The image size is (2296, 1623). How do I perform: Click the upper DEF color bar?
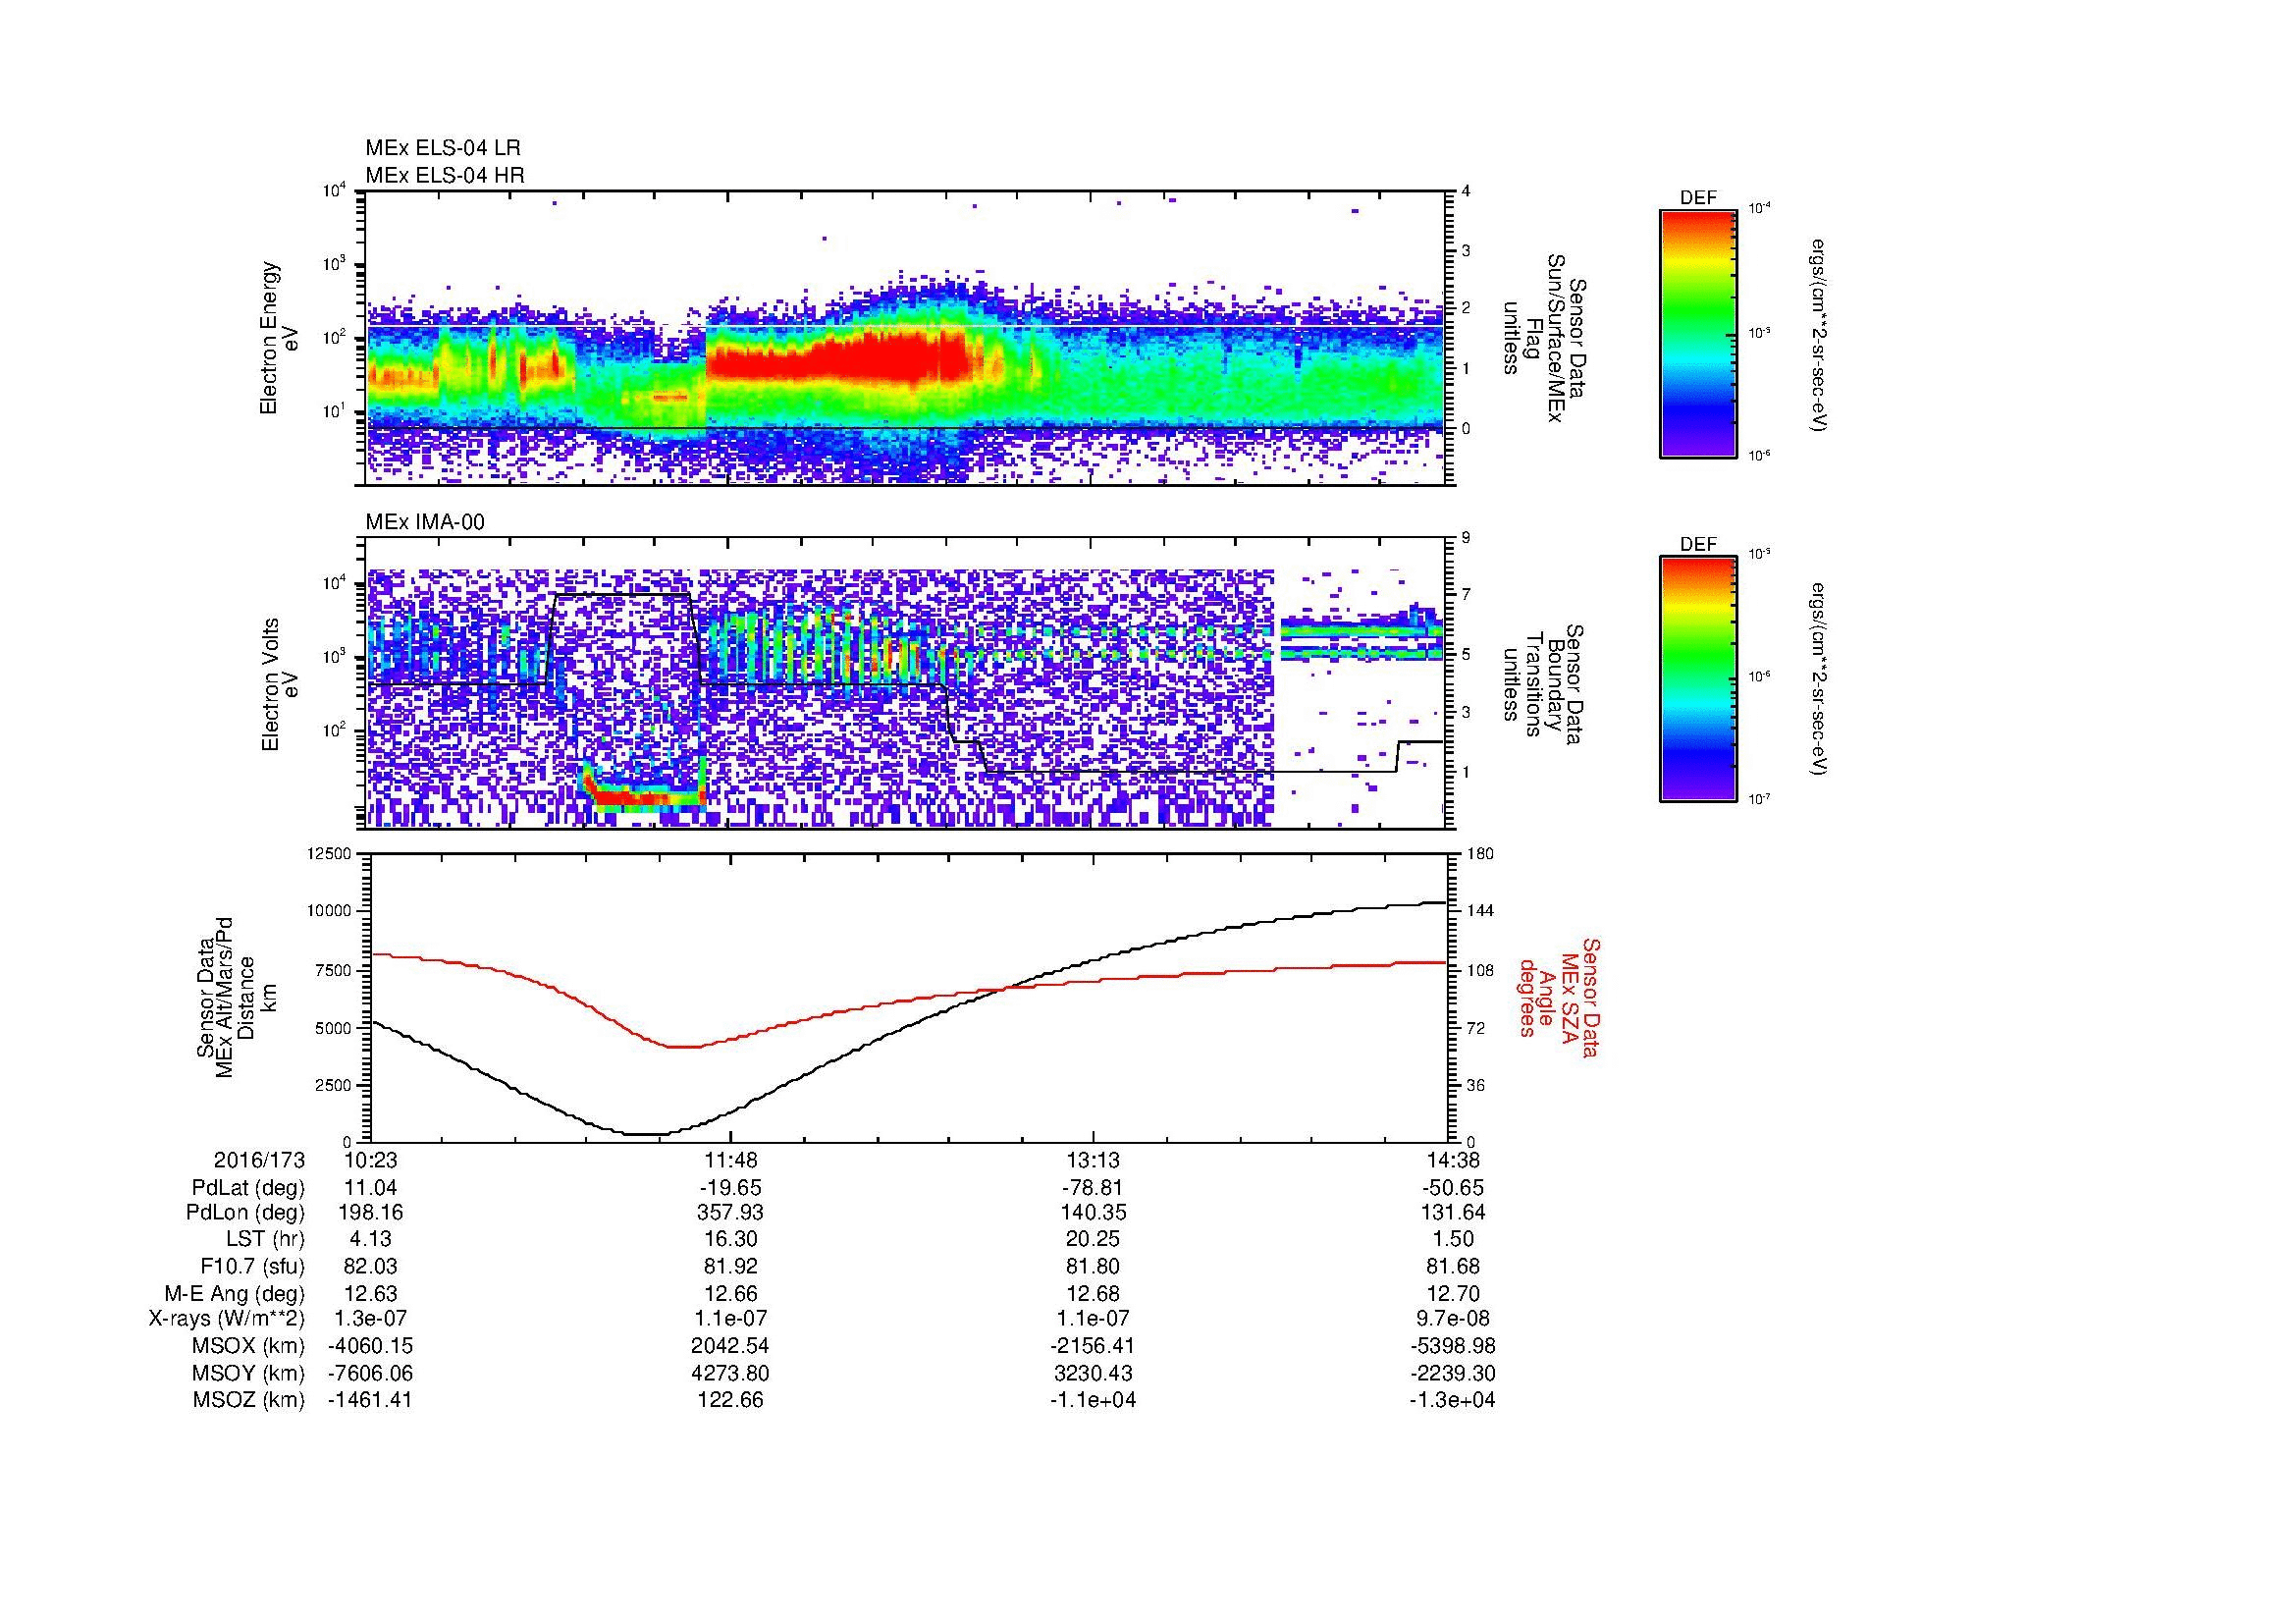point(1698,333)
